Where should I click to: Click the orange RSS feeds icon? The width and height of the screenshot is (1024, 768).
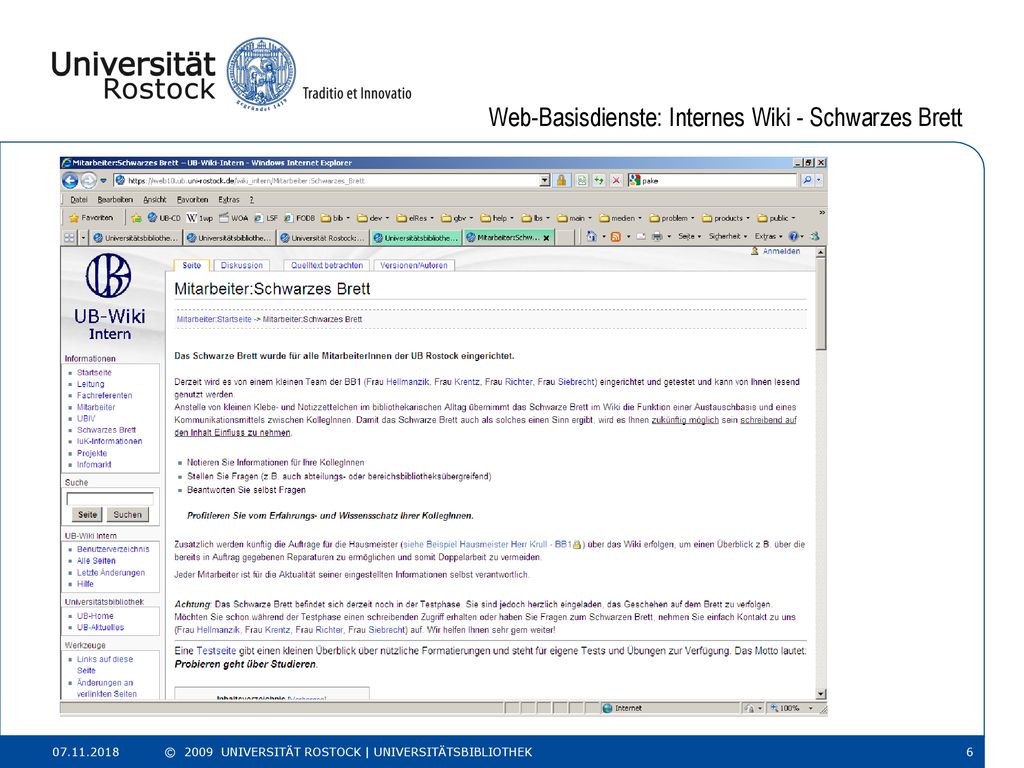coord(615,236)
